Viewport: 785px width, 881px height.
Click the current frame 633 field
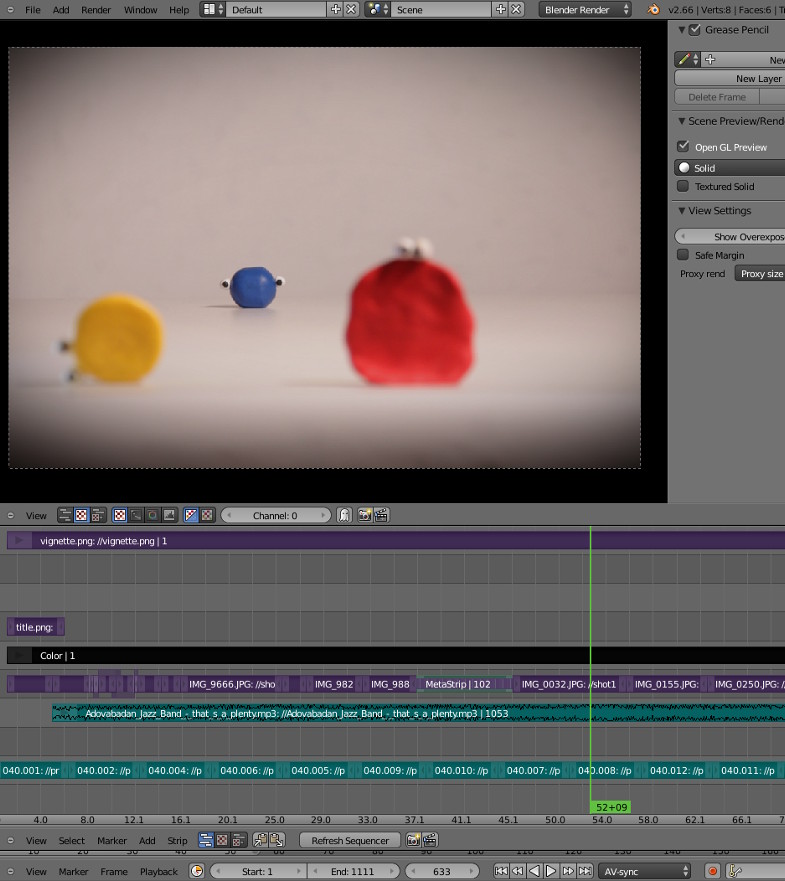pos(442,871)
